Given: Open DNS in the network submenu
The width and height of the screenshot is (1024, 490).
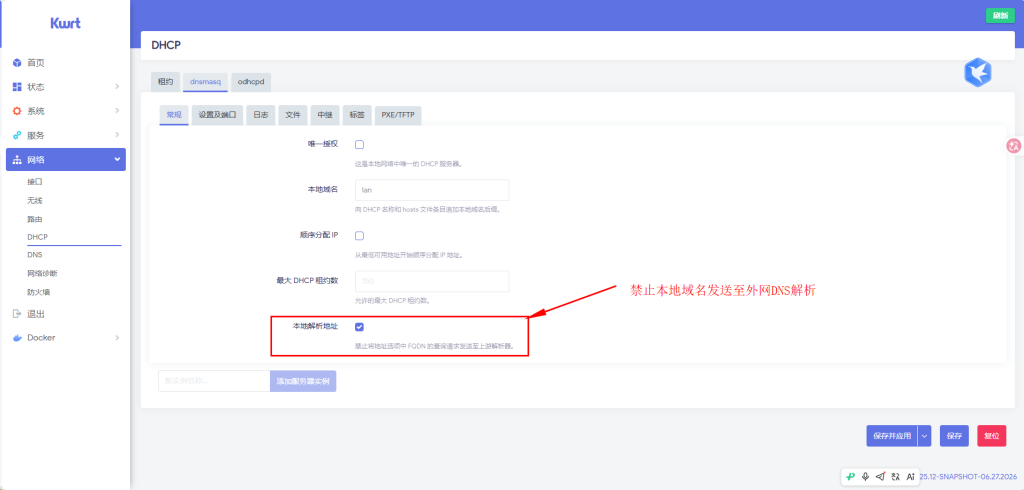Looking at the screenshot, I should click(x=35, y=255).
